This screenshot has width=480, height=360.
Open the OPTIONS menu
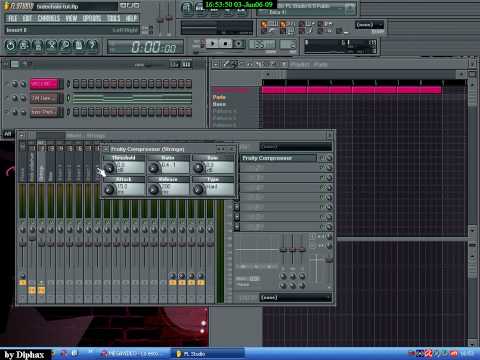point(92,18)
